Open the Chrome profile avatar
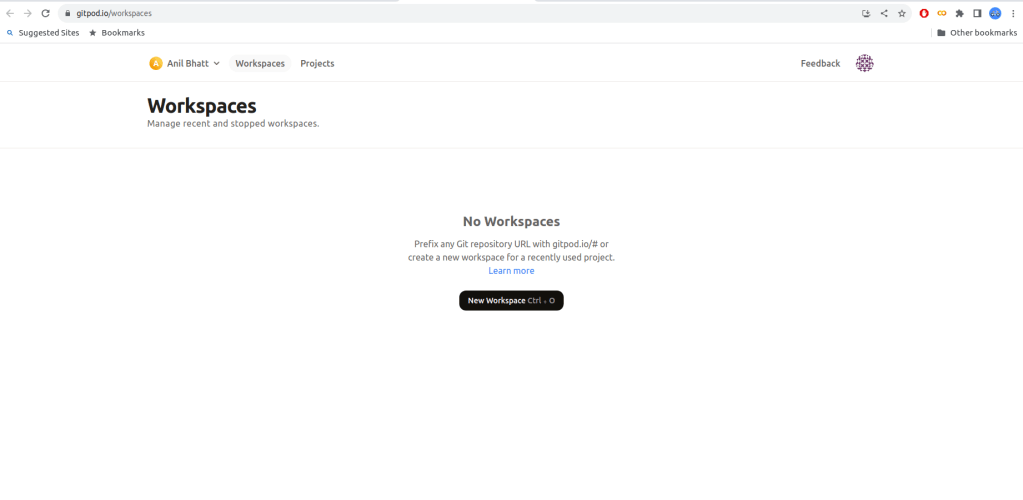The image size is (1023, 500). tap(995, 13)
